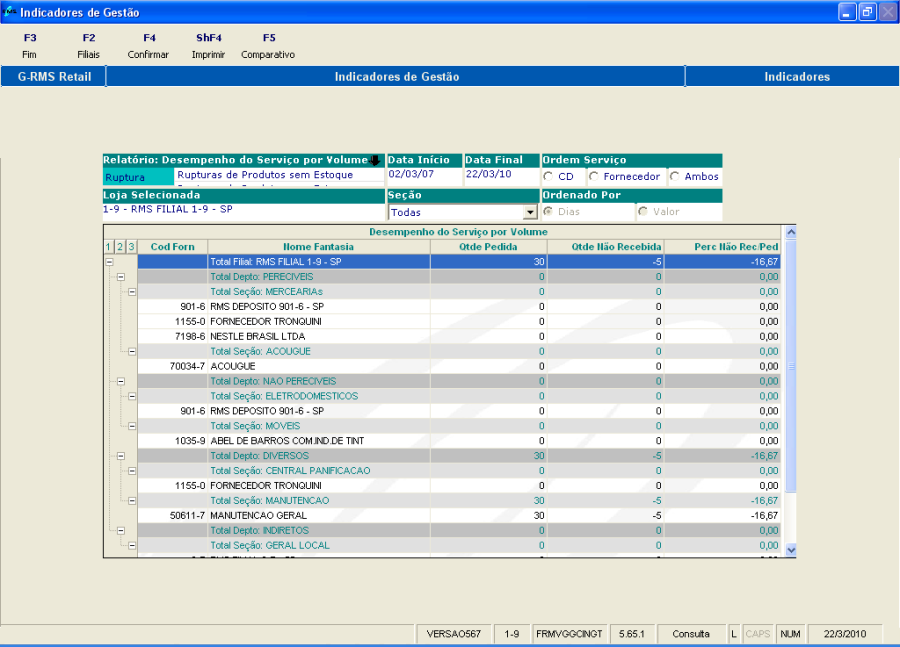The width and height of the screenshot is (900, 647).
Task: Collapse Total Seção: MOVEIS node
Action: coord(132,426)
